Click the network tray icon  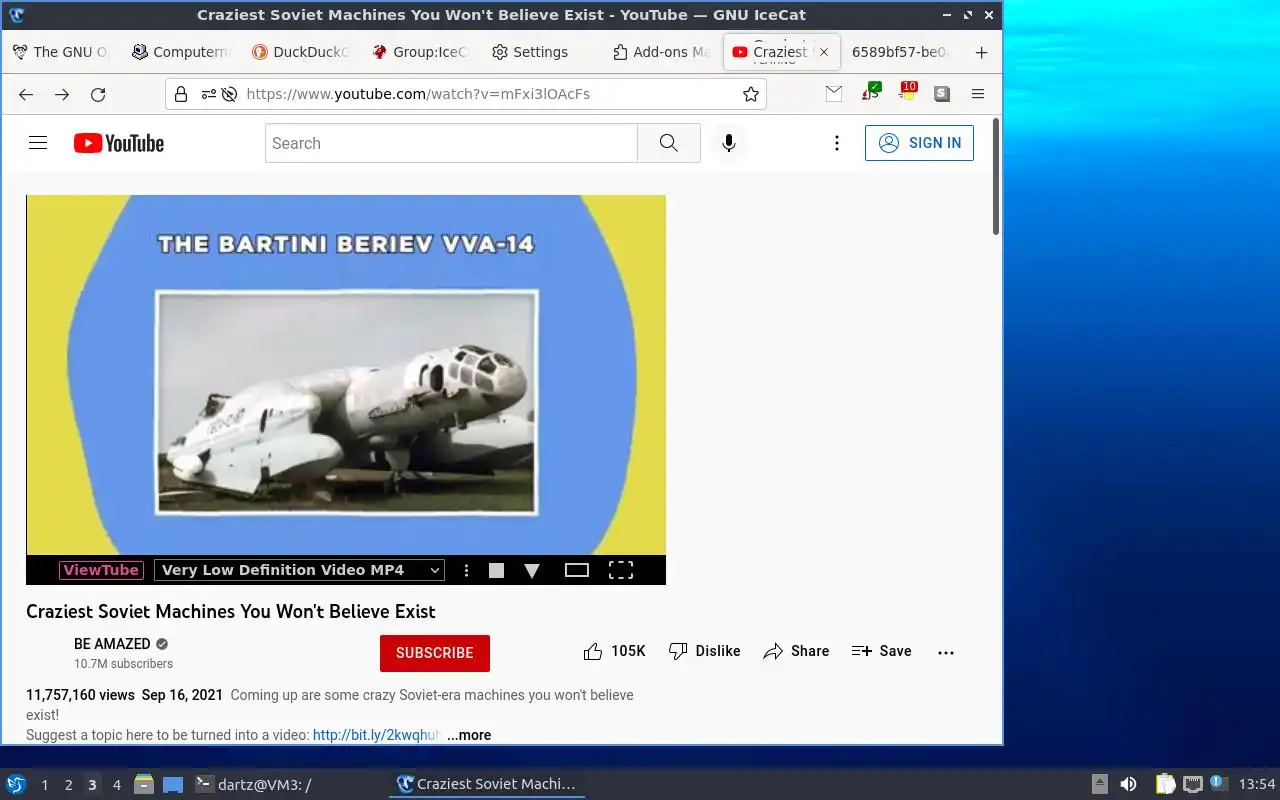pos(1192,784)
